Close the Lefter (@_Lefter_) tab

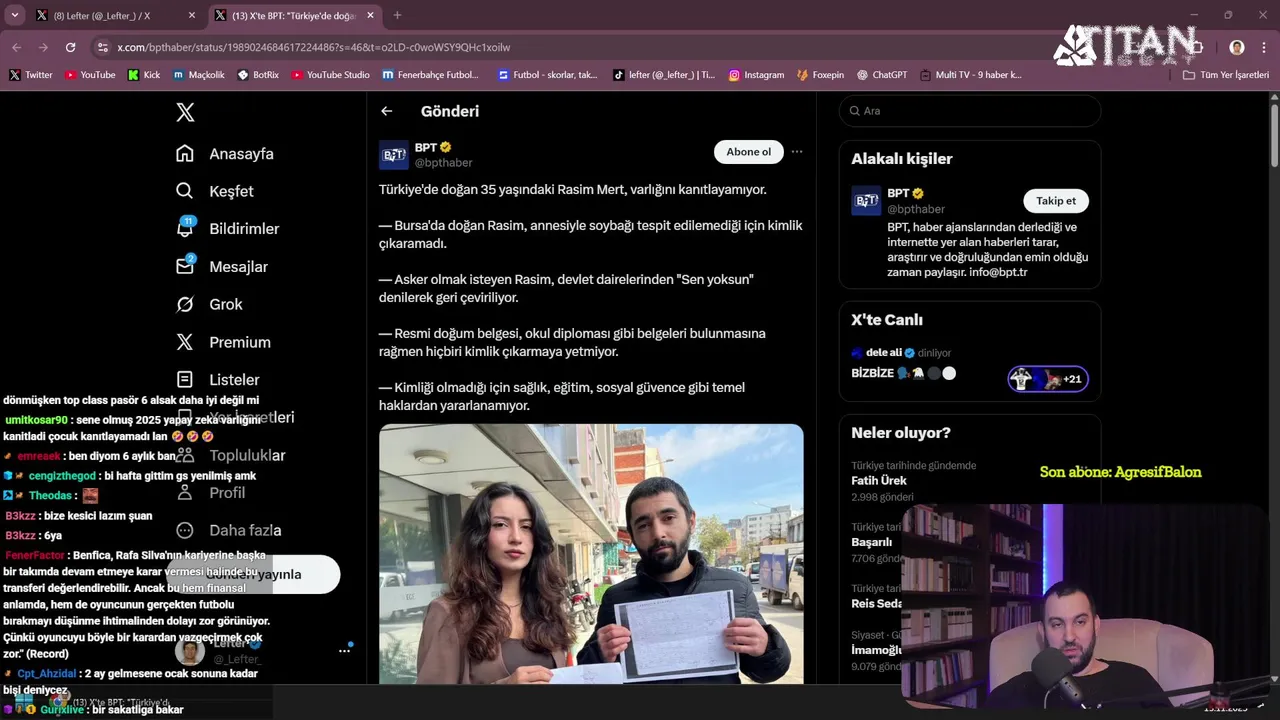[x=192, y=16]
